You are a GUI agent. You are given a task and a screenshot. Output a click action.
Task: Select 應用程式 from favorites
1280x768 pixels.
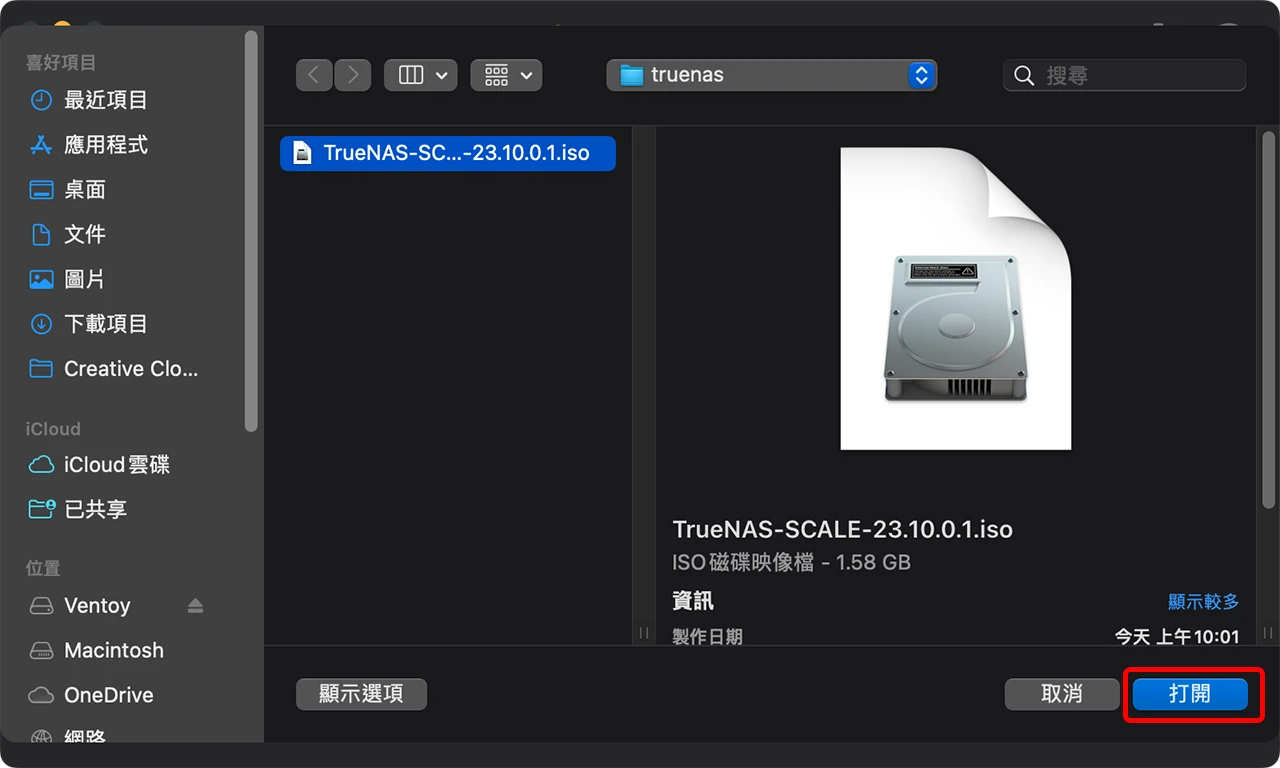click(x=105, y=145)
